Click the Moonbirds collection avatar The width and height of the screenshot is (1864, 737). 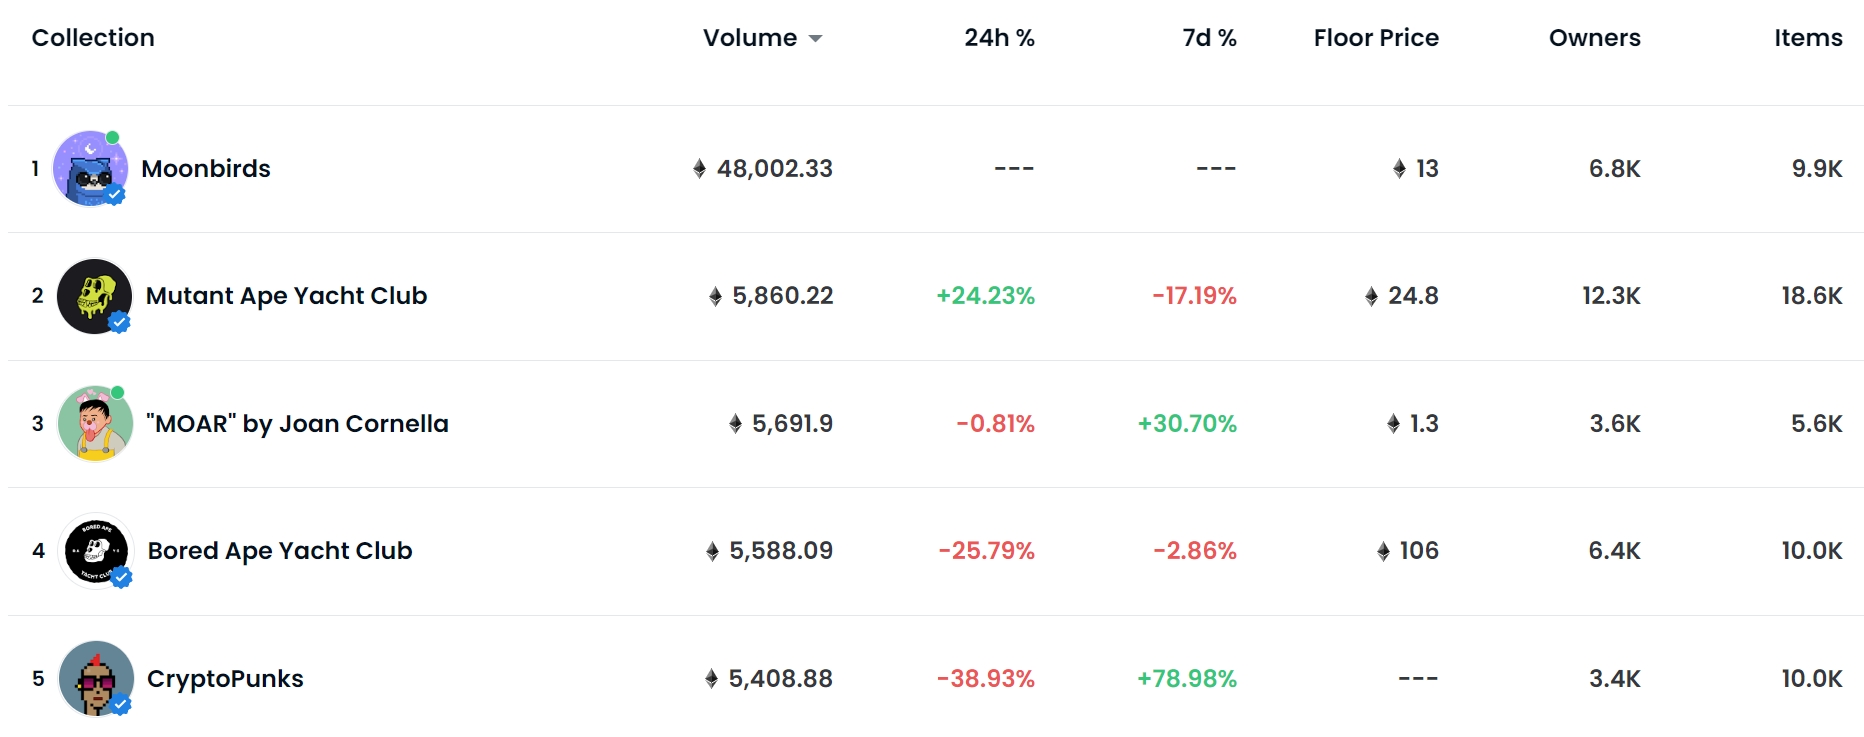coord(90,168)
